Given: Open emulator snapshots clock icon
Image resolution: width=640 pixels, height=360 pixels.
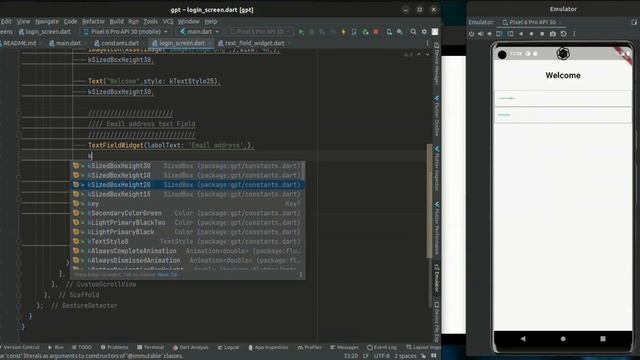Looking at the screenshot, I should [x=564, y=34].
